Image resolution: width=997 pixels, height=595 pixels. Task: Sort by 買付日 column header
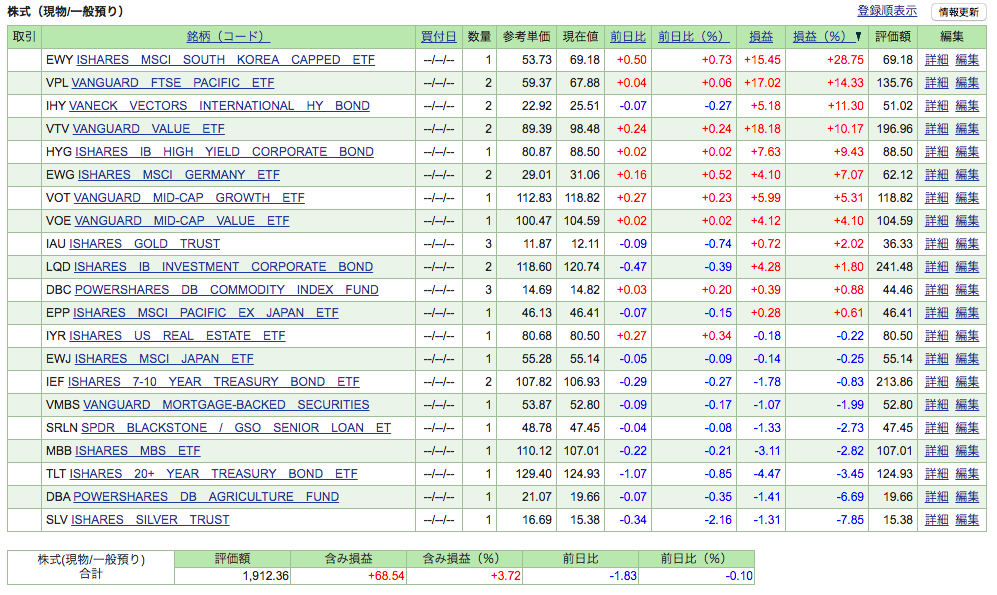[x=439, y=37]
